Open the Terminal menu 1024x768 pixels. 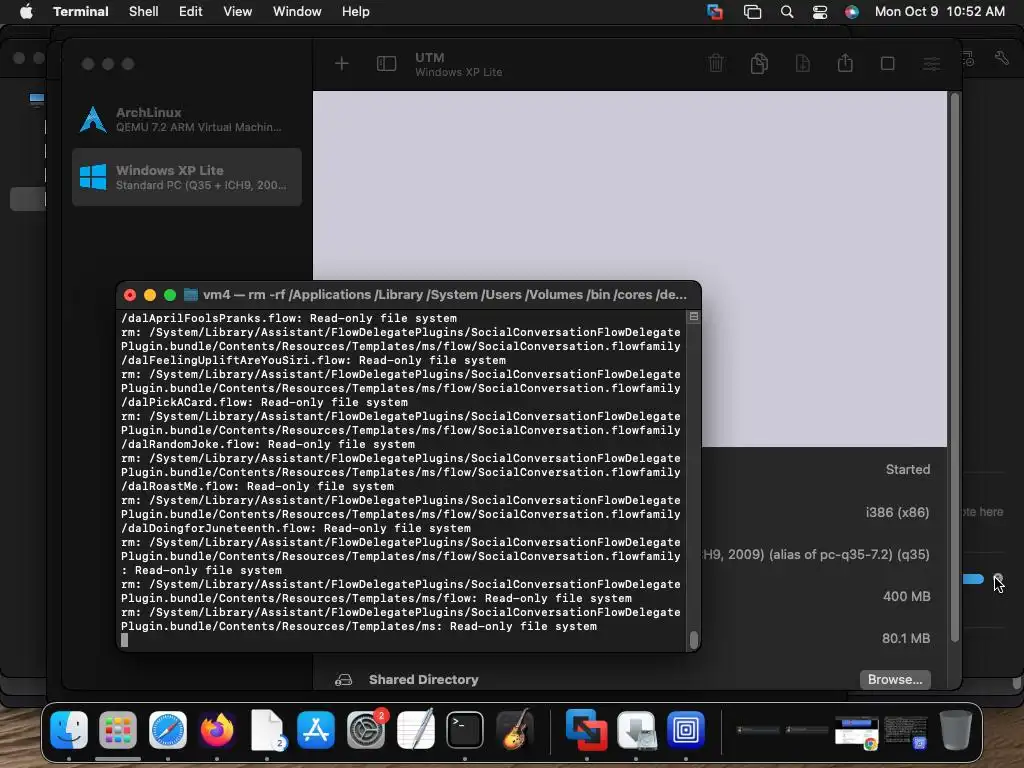coord(80,12)
